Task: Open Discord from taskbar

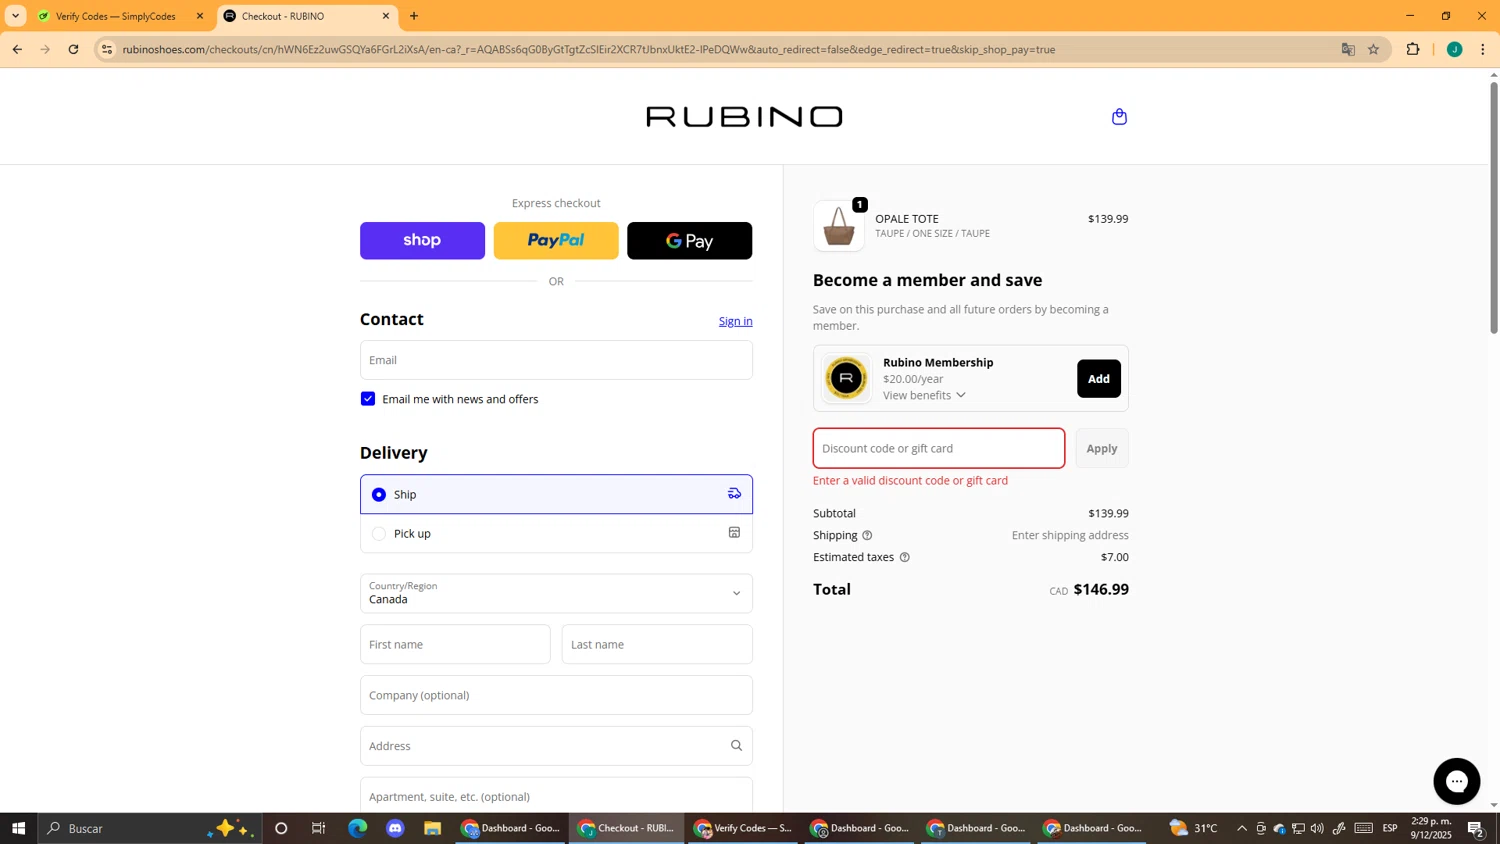Action: [x=395, y=828]
